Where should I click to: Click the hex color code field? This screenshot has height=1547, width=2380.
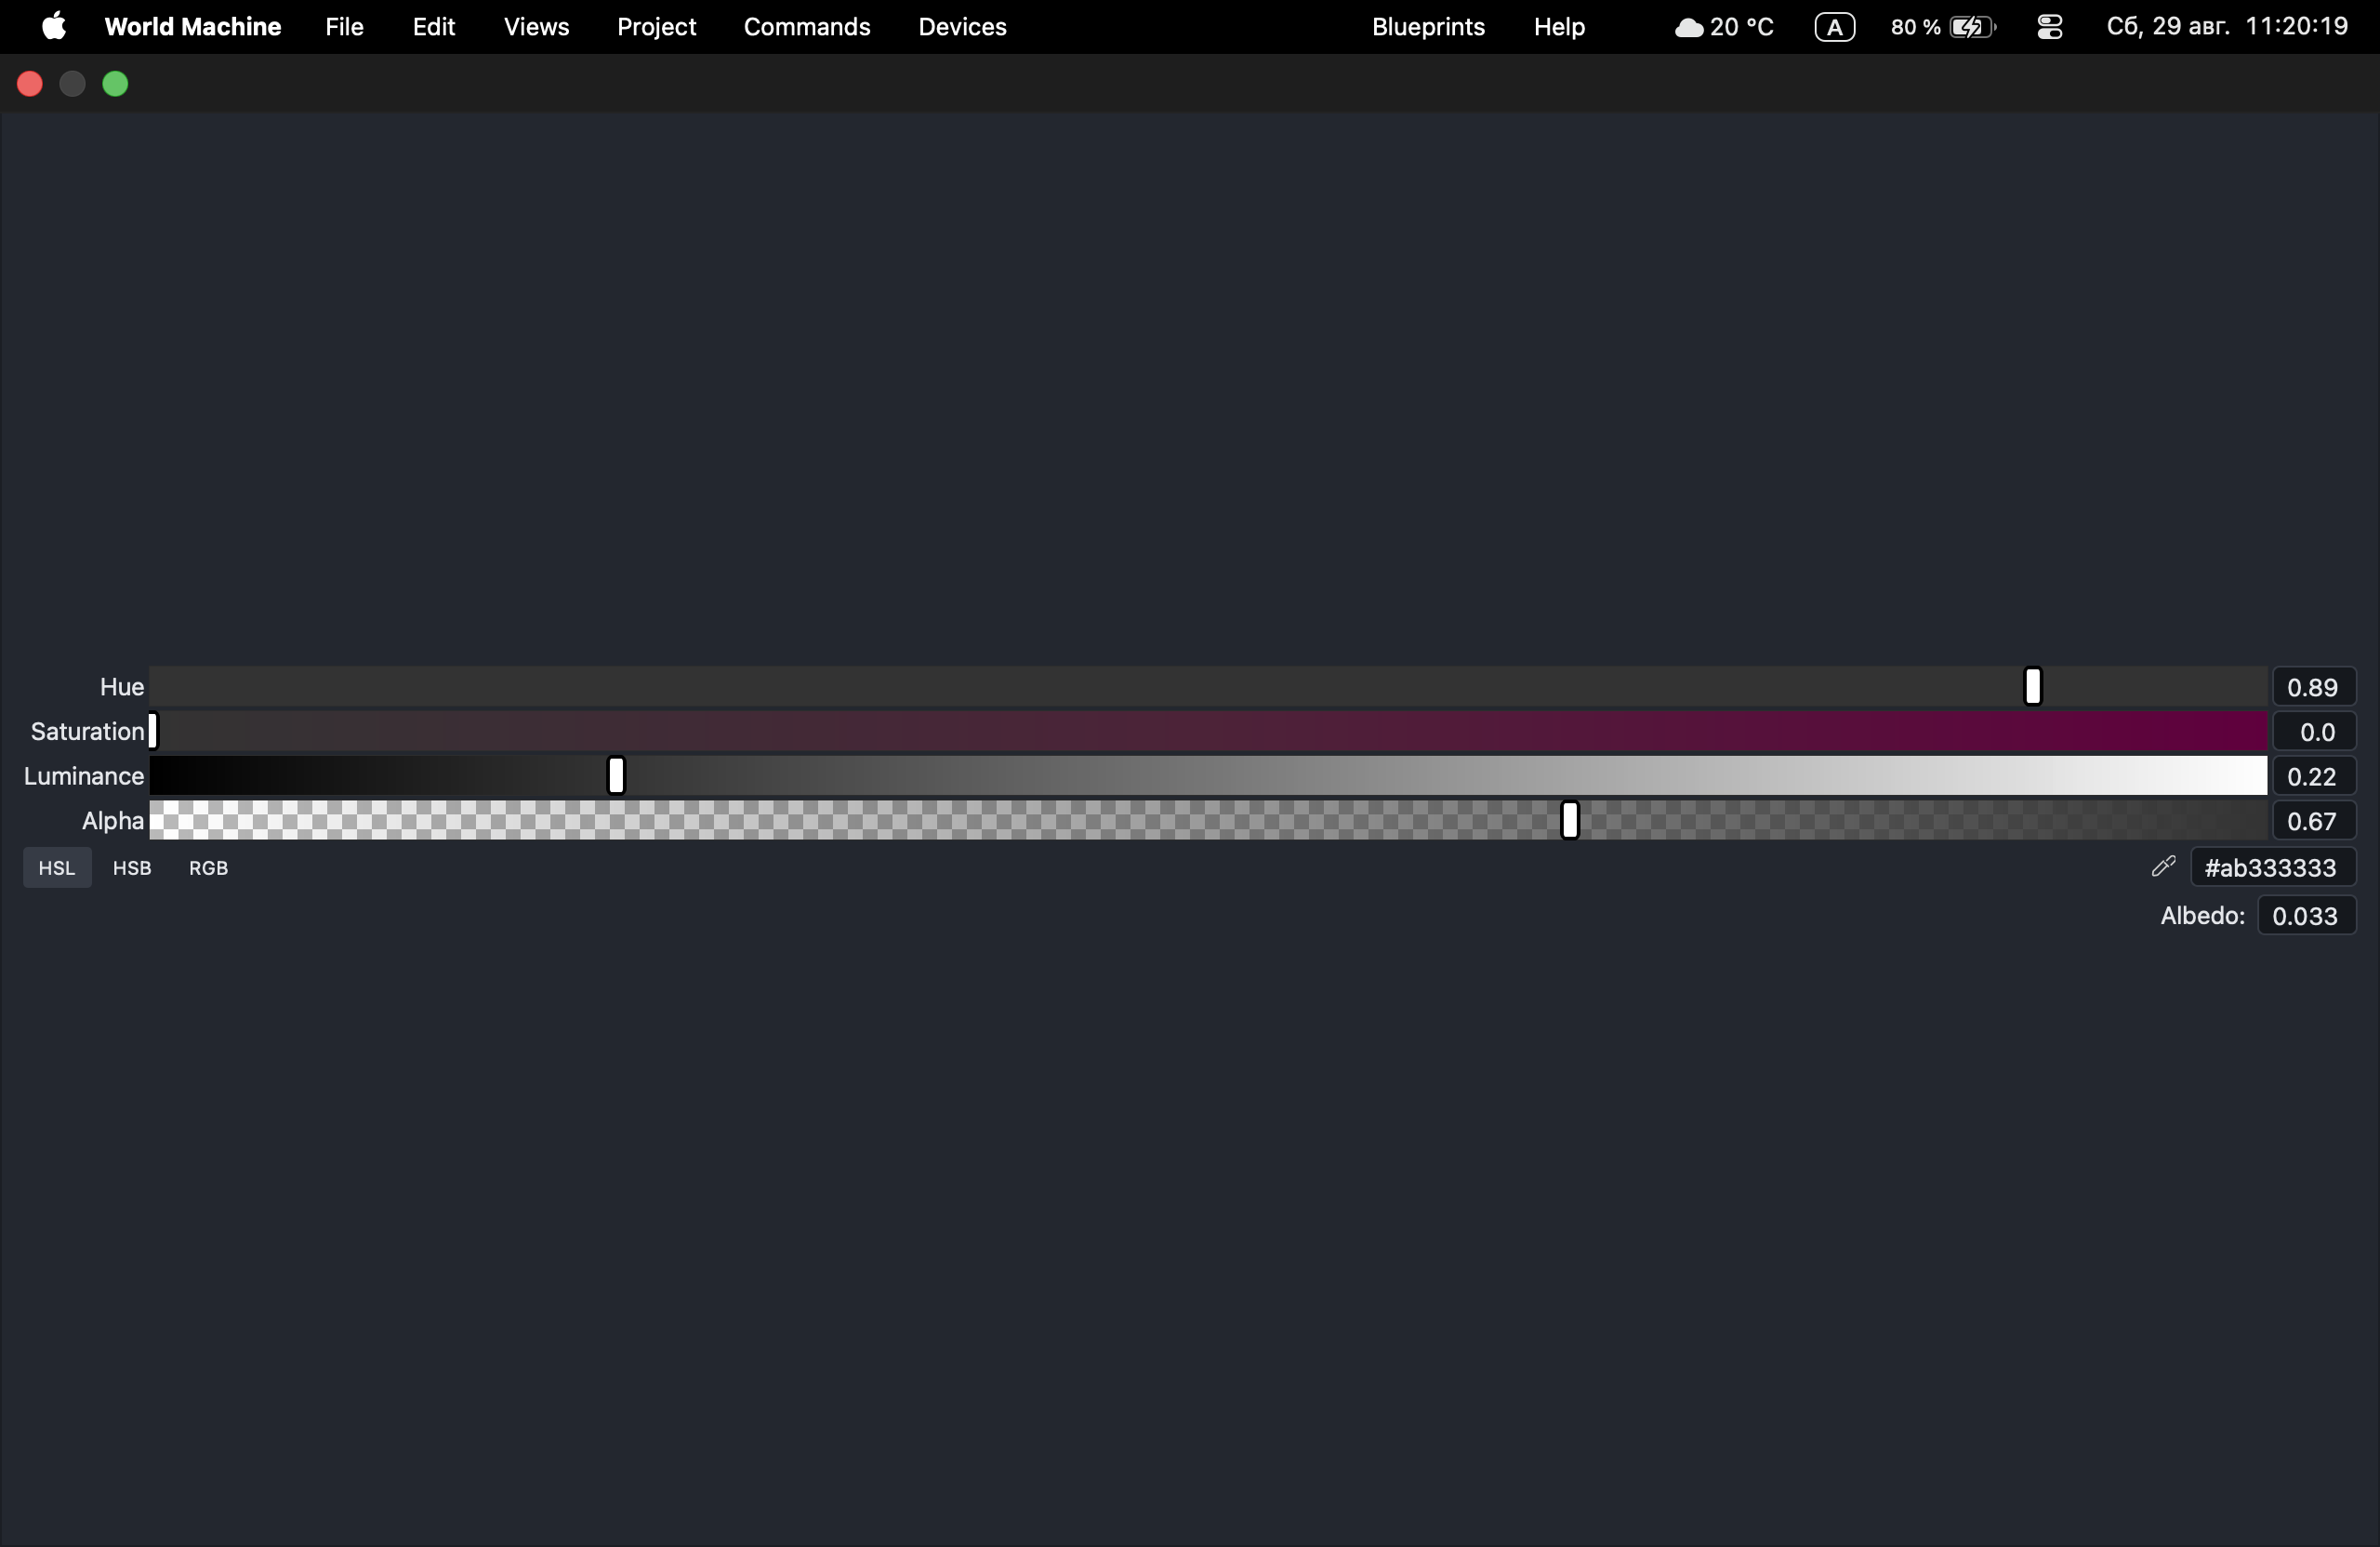point(2273,868)
